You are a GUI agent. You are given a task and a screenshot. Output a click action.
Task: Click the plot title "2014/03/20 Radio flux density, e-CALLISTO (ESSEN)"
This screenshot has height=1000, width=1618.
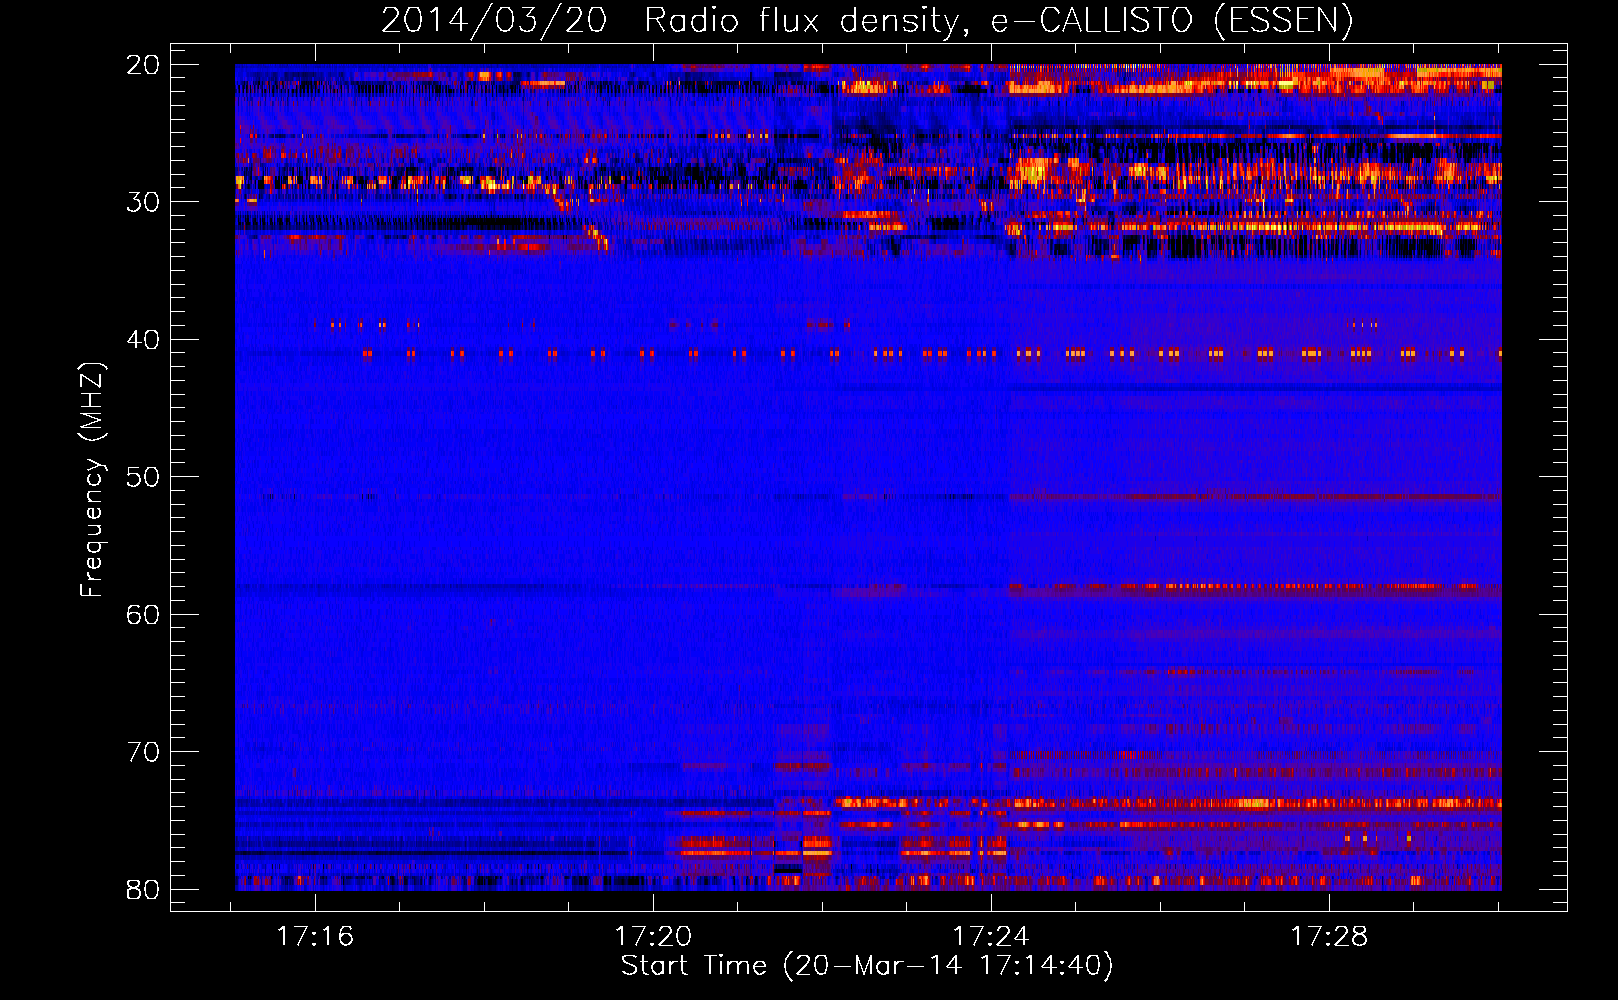pyautogui.click(x=867, y=21)
